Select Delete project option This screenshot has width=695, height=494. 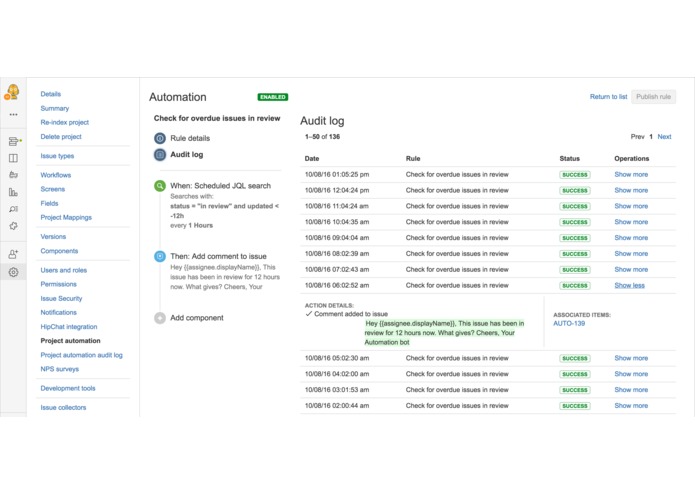point(61,136)
